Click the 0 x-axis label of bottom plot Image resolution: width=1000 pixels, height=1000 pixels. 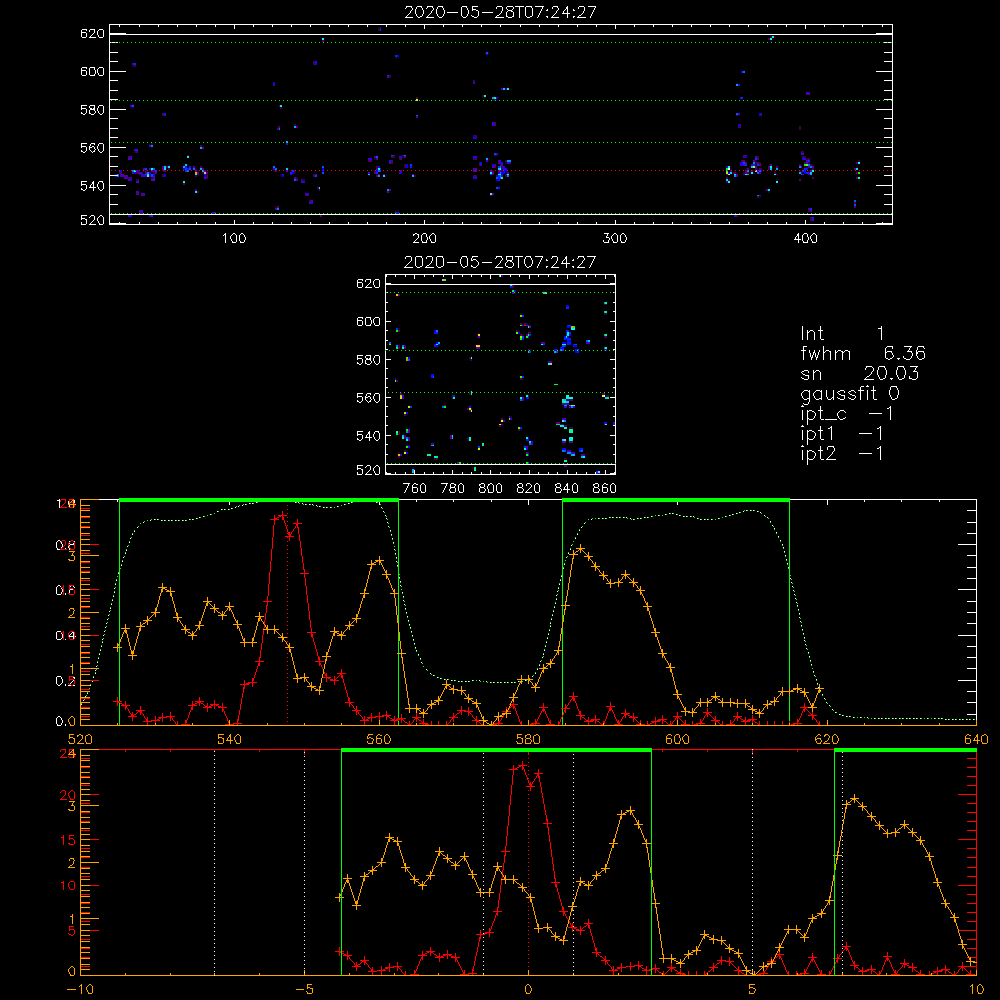[528, 989]
